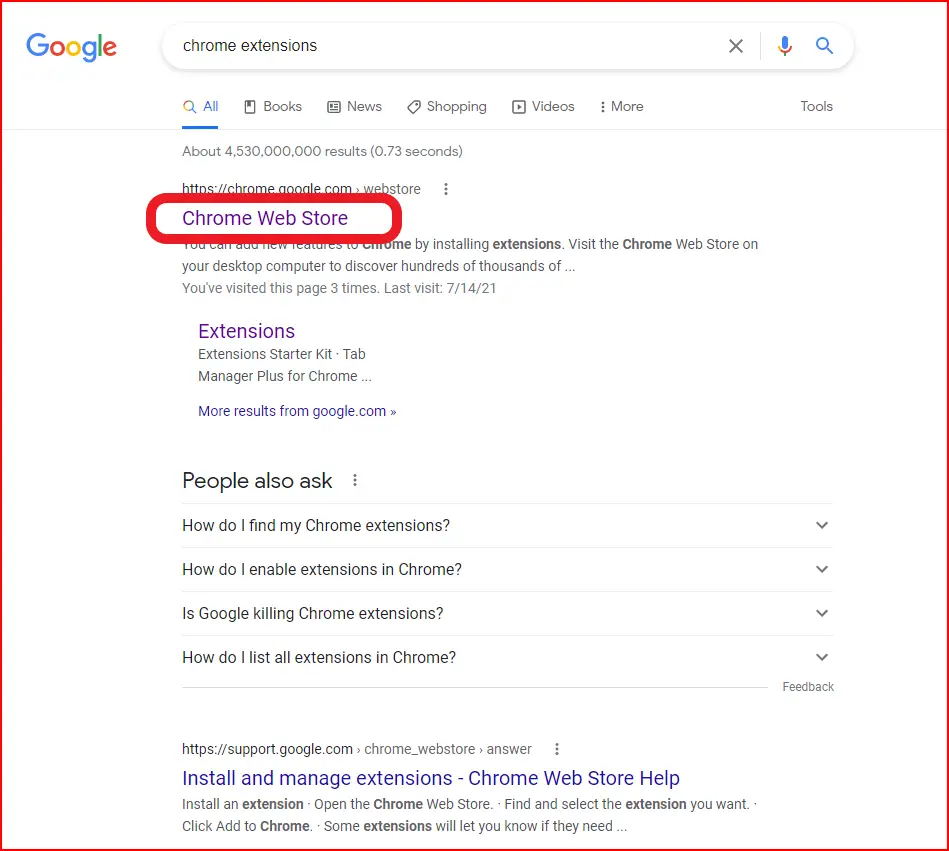
Task: Expand Is Google killing Chrome extensions?
Action: tap(507, 614)
